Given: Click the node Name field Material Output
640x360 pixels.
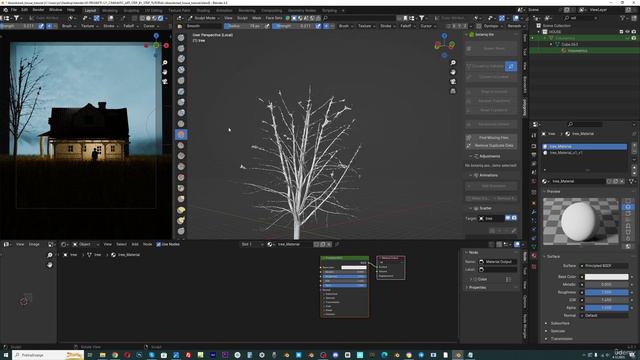Looking at the screenshot, I should point(498,262).
